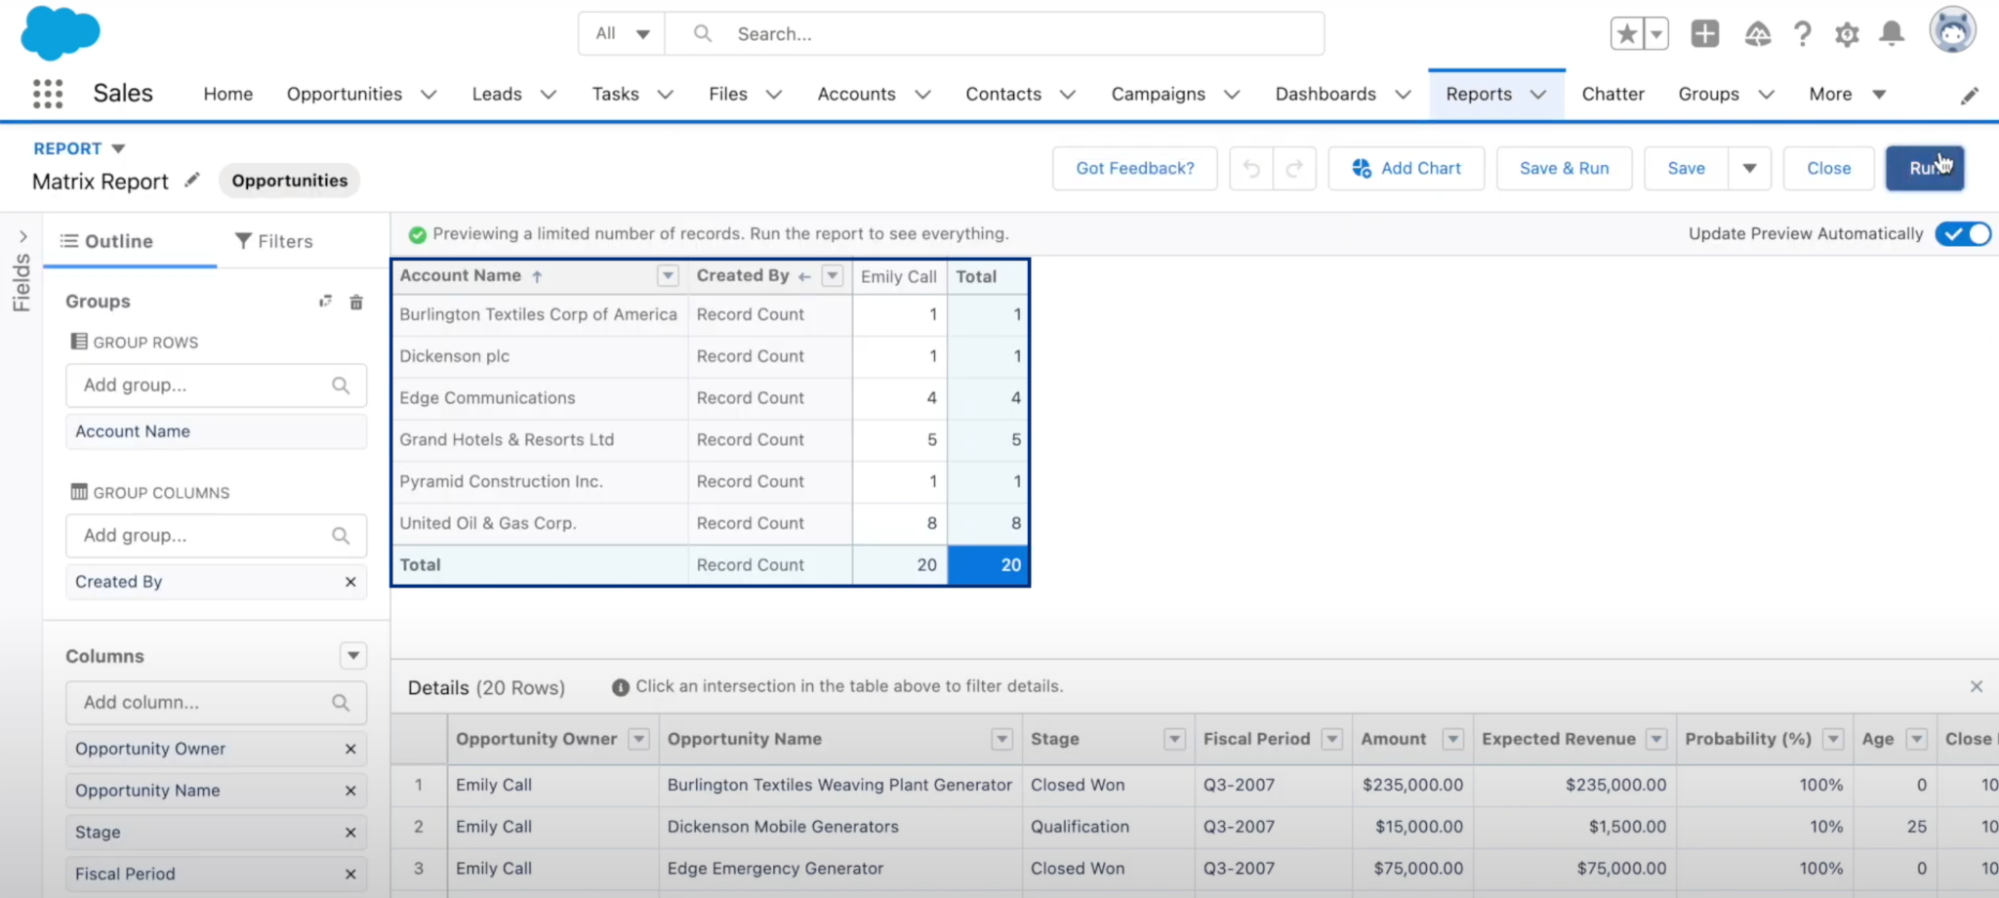Click the Save button
1999x898 pixels.
coord(1686,169)
